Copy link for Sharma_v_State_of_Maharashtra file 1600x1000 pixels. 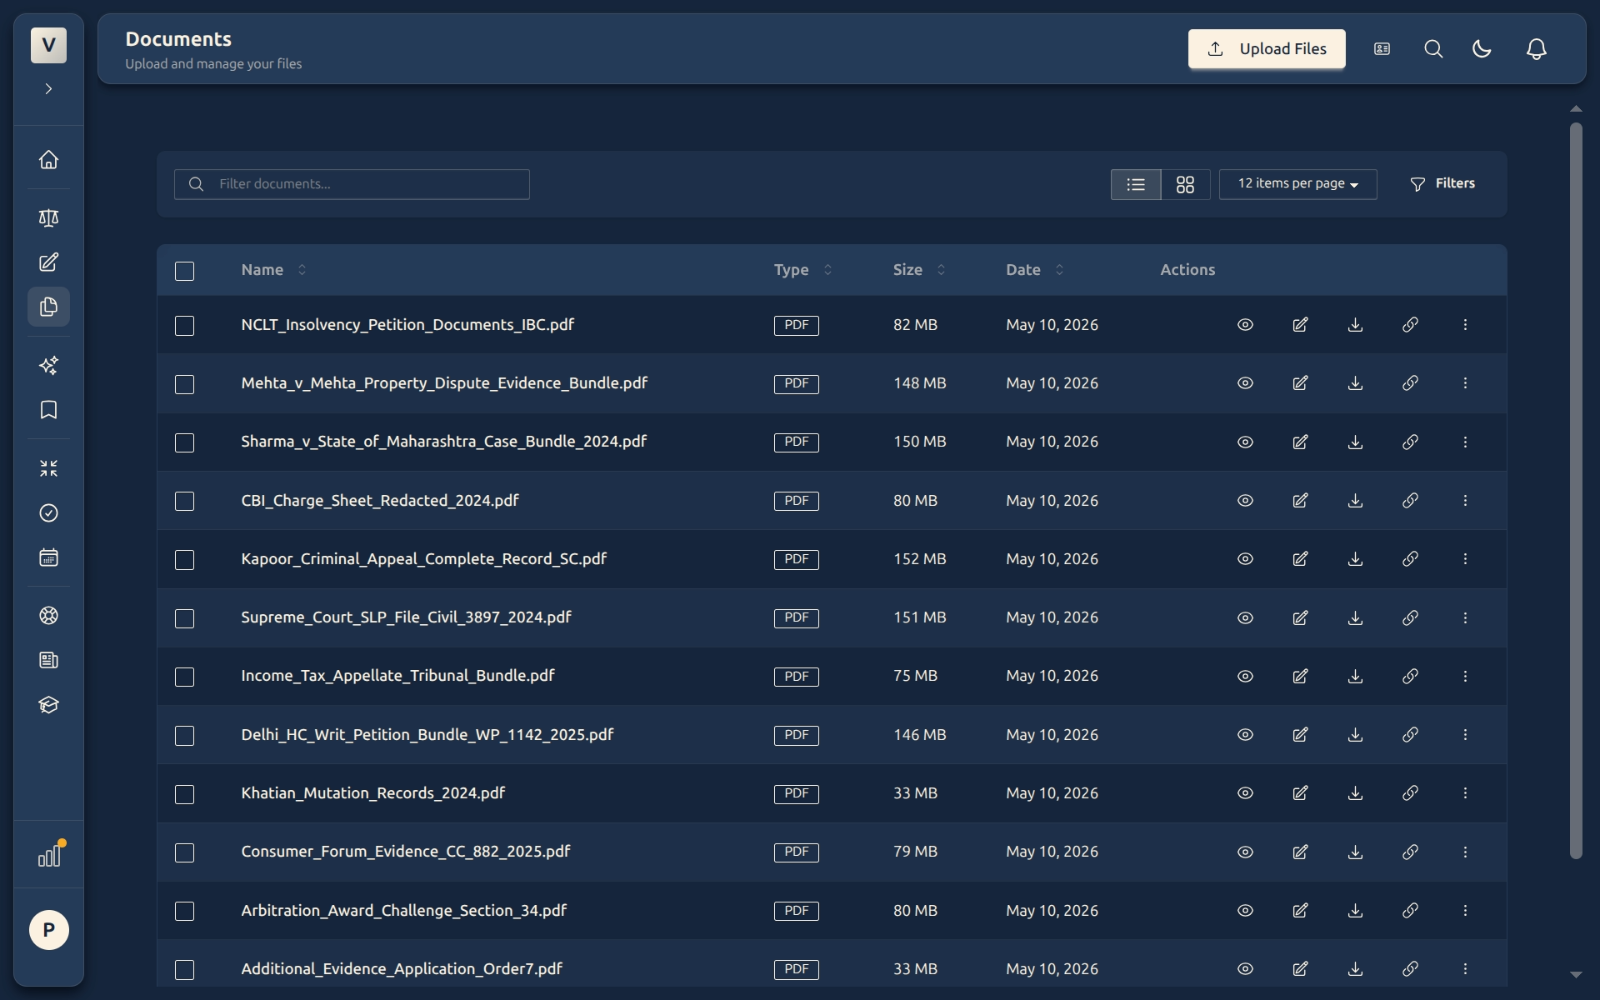tap(1410, 442)
